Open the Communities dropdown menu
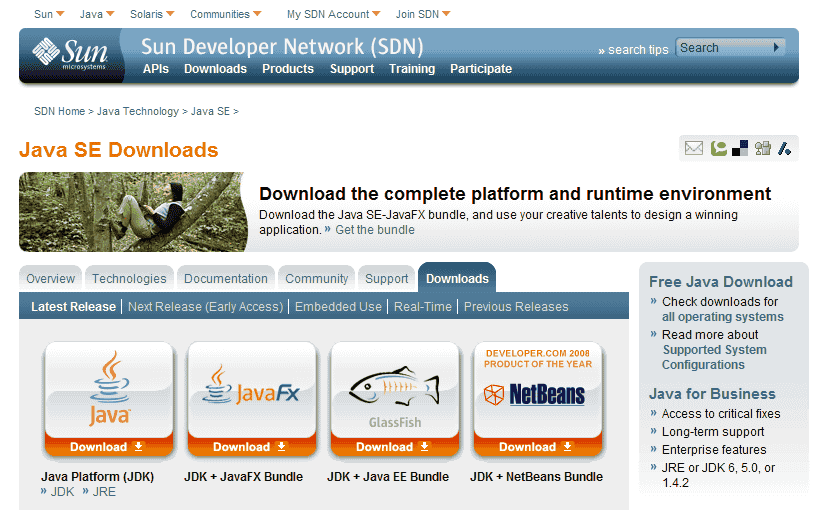825x510 pixels. click(x=226, y=14)
